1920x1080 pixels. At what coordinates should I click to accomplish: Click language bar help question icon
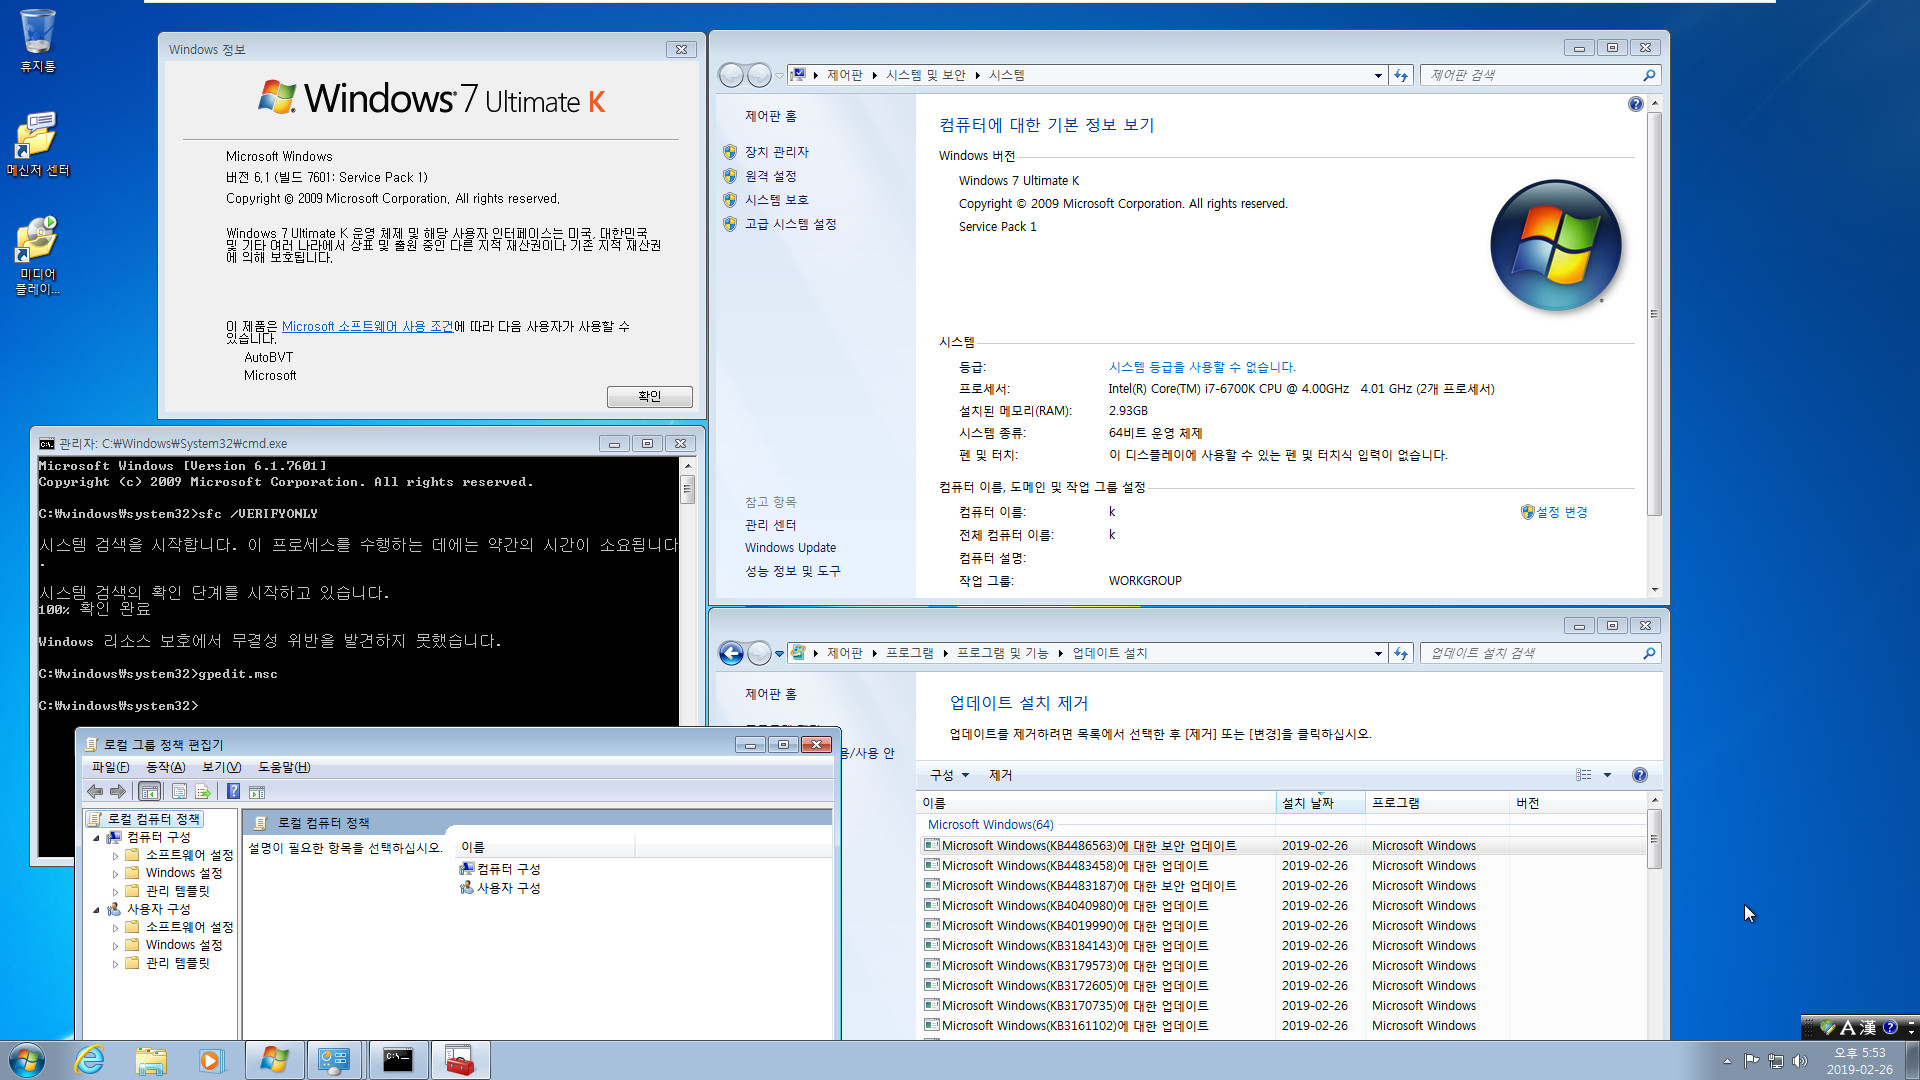[x=1889, y=1027]
